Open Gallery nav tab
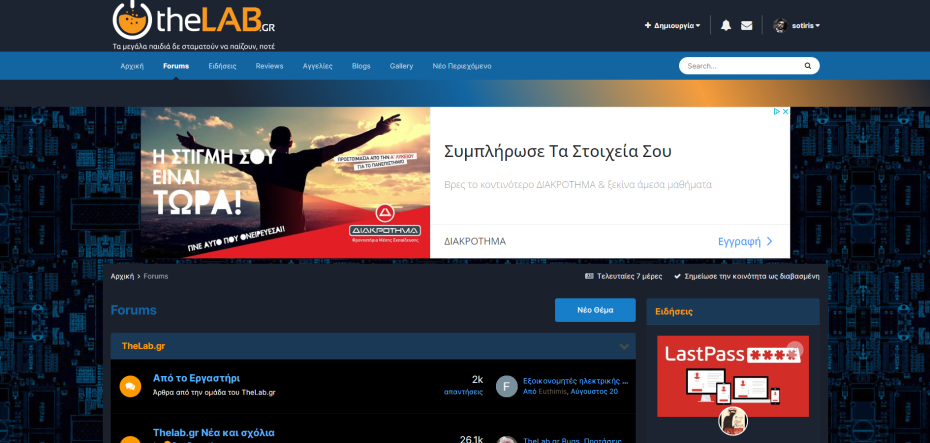This screenshot has height=443, width=930. tap(402, 66)
